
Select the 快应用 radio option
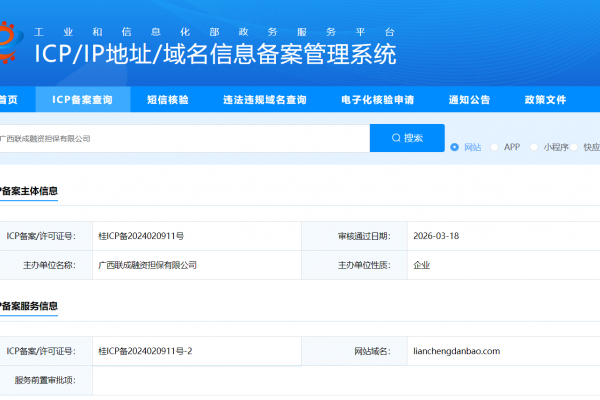(574, 147)
